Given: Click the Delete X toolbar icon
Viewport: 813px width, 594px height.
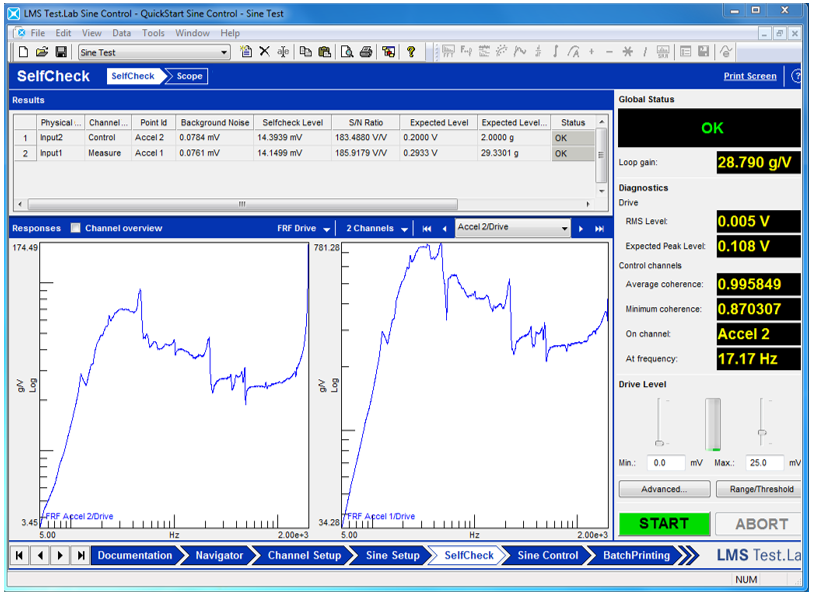Looking at the screenshot, I should [265, 52].
